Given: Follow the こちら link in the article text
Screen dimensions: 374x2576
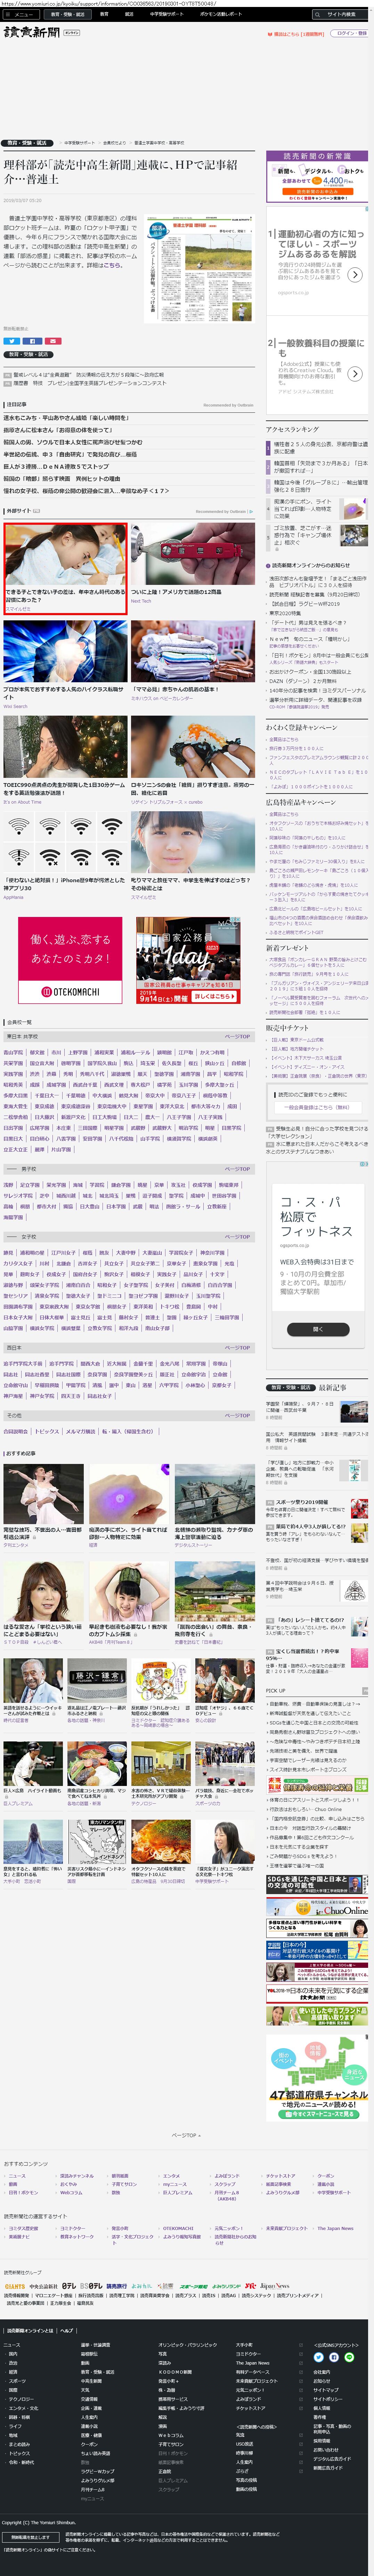Looking at the screenshot, I should (x=112, y=265).
